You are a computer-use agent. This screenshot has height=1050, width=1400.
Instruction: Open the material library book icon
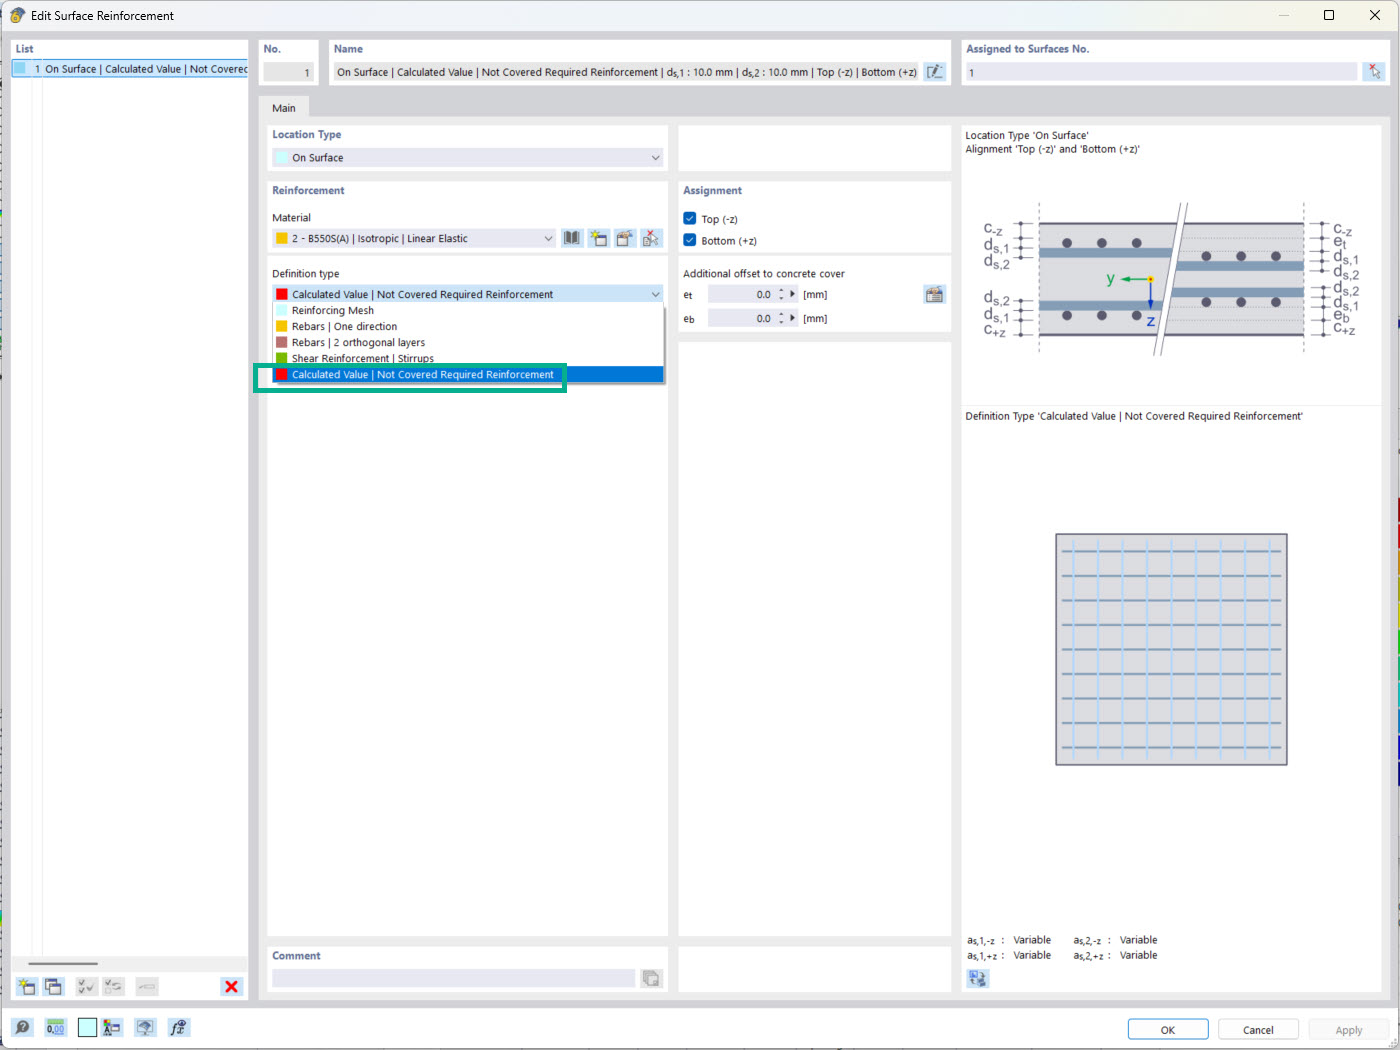(571, 238)
